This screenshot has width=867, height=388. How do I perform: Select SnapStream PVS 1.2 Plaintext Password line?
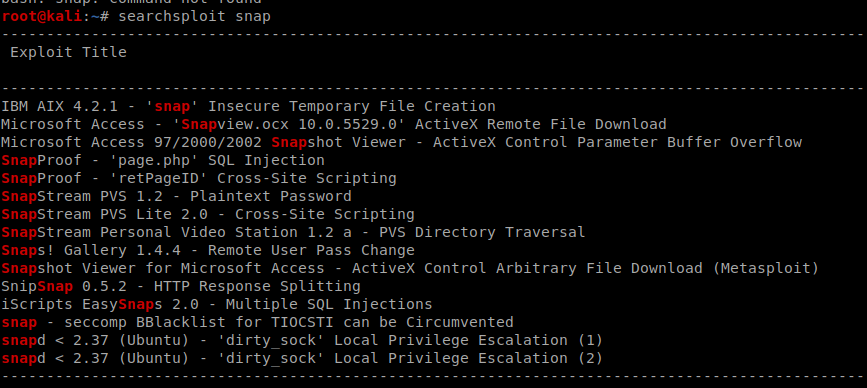(x=176, y=197)
